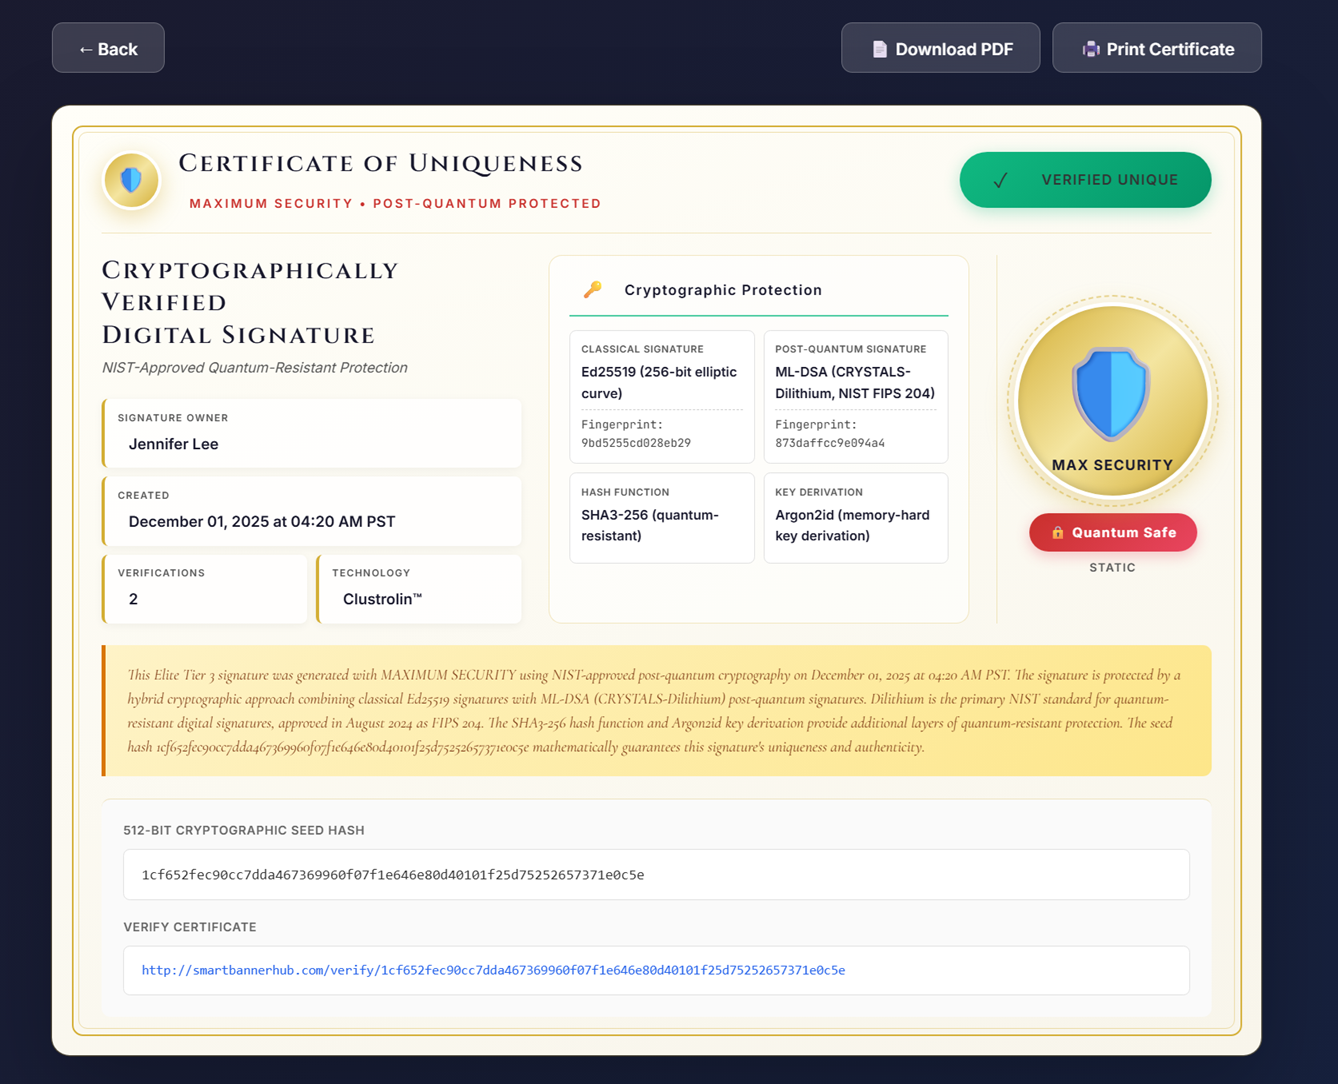Click the printer icon in Print Certificate button
1338x1084 pixels.
pos(1090,49)
